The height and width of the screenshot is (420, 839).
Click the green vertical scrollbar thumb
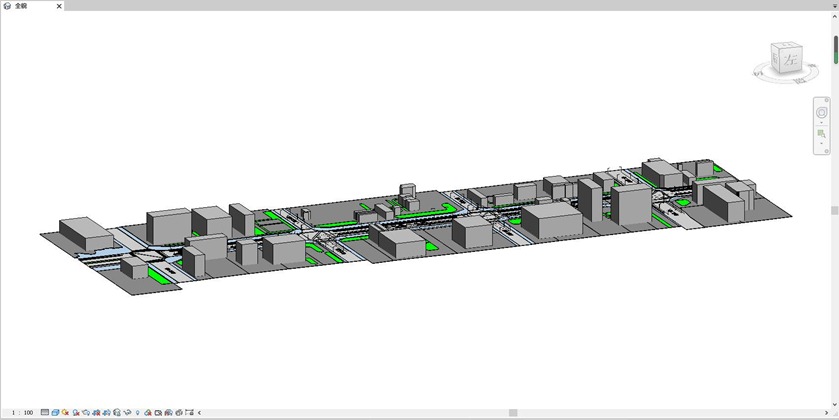(x=835, y=50)
